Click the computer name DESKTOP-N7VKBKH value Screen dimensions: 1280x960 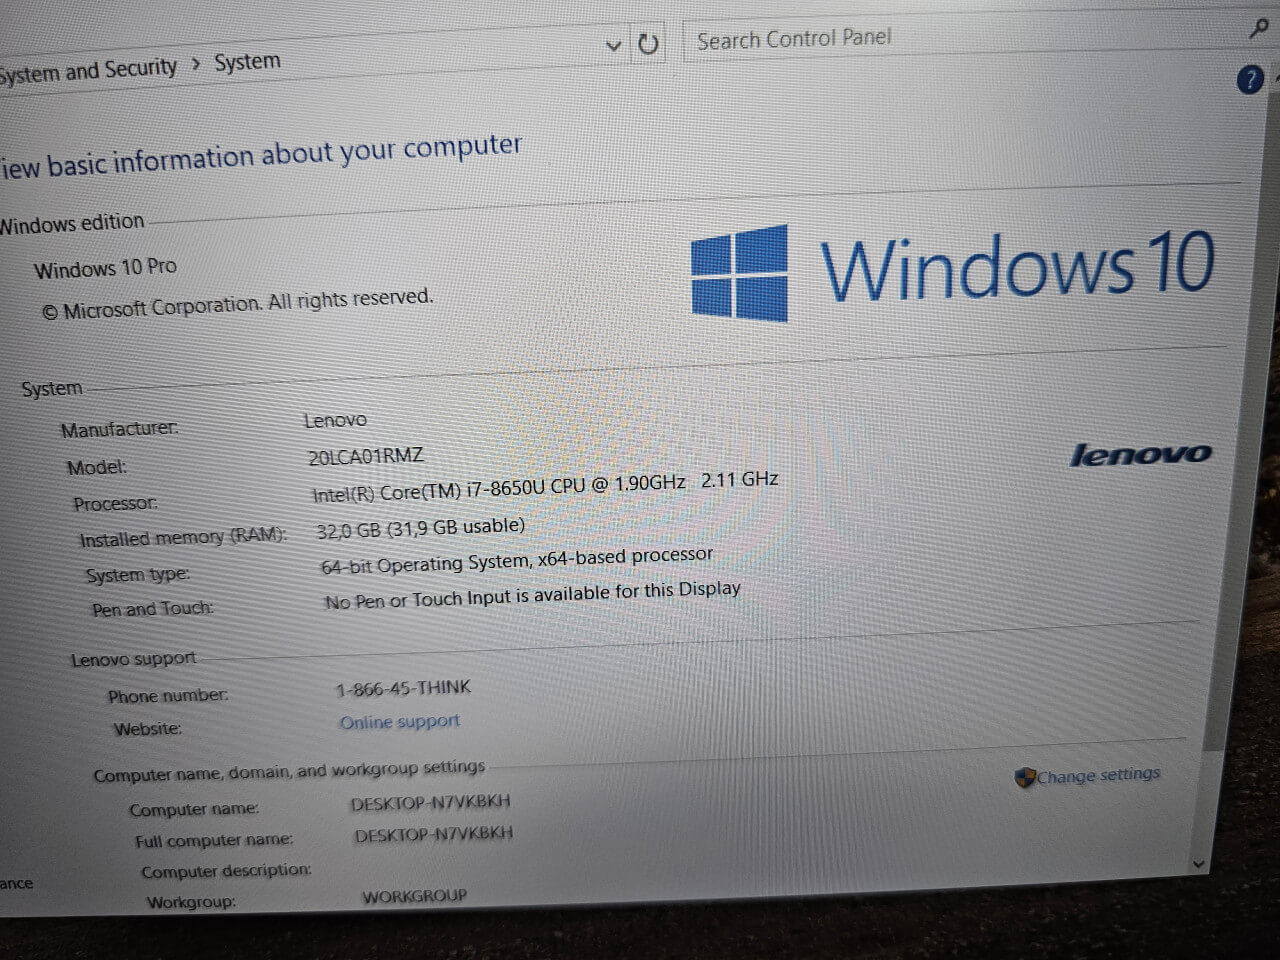click(430, 802)
